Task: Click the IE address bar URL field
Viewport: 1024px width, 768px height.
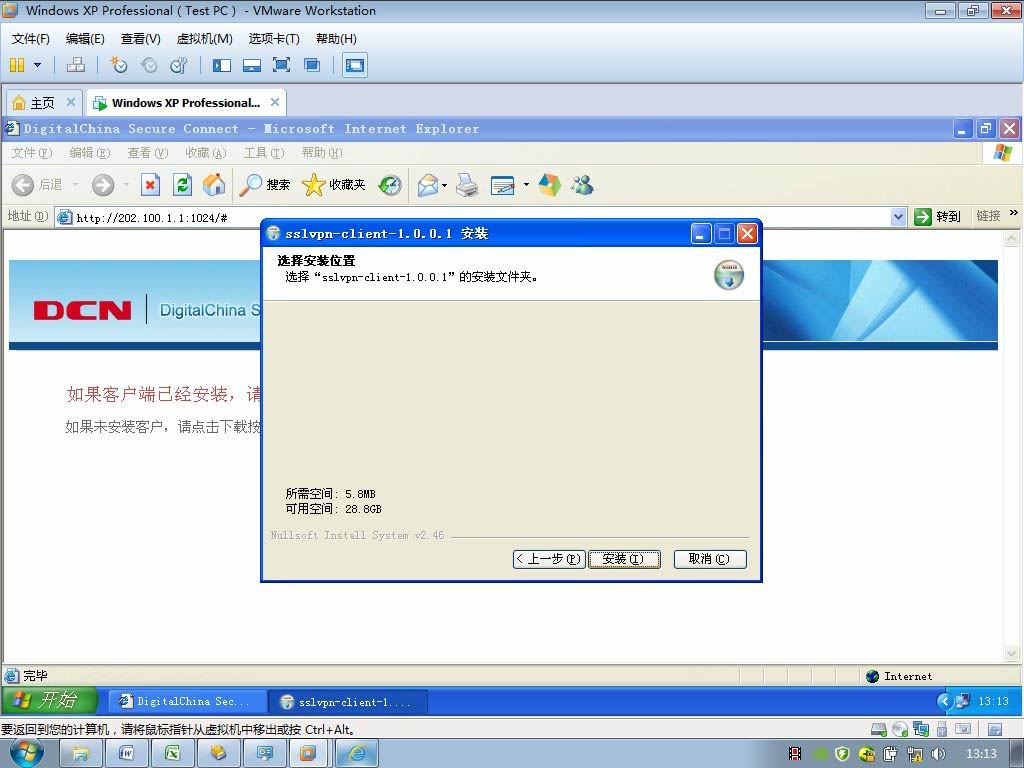Action: click(x=473, y=217)
